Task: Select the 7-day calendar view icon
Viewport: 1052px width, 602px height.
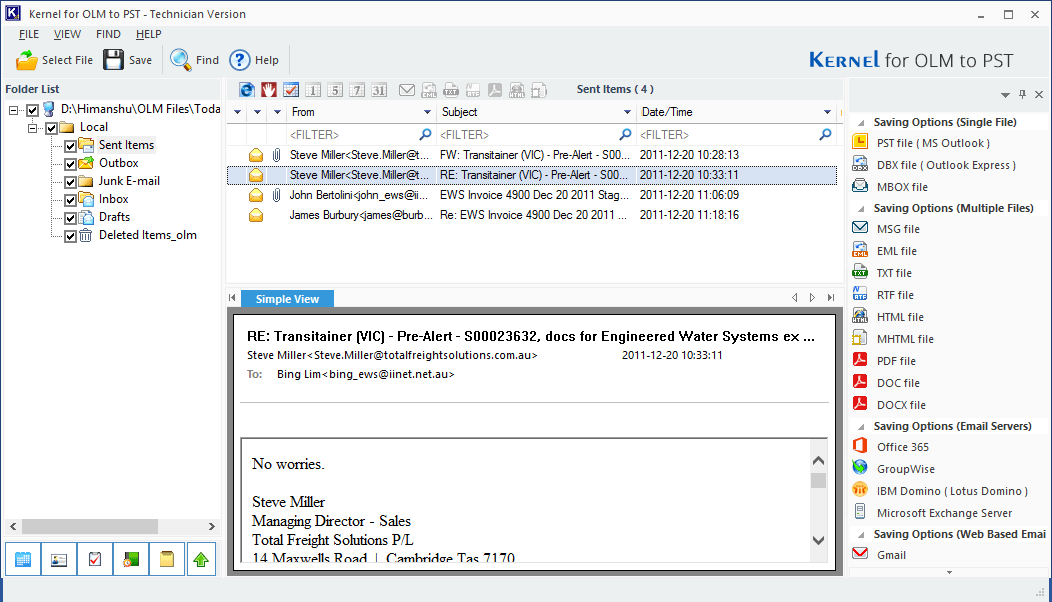Action: tap(358, 90)
